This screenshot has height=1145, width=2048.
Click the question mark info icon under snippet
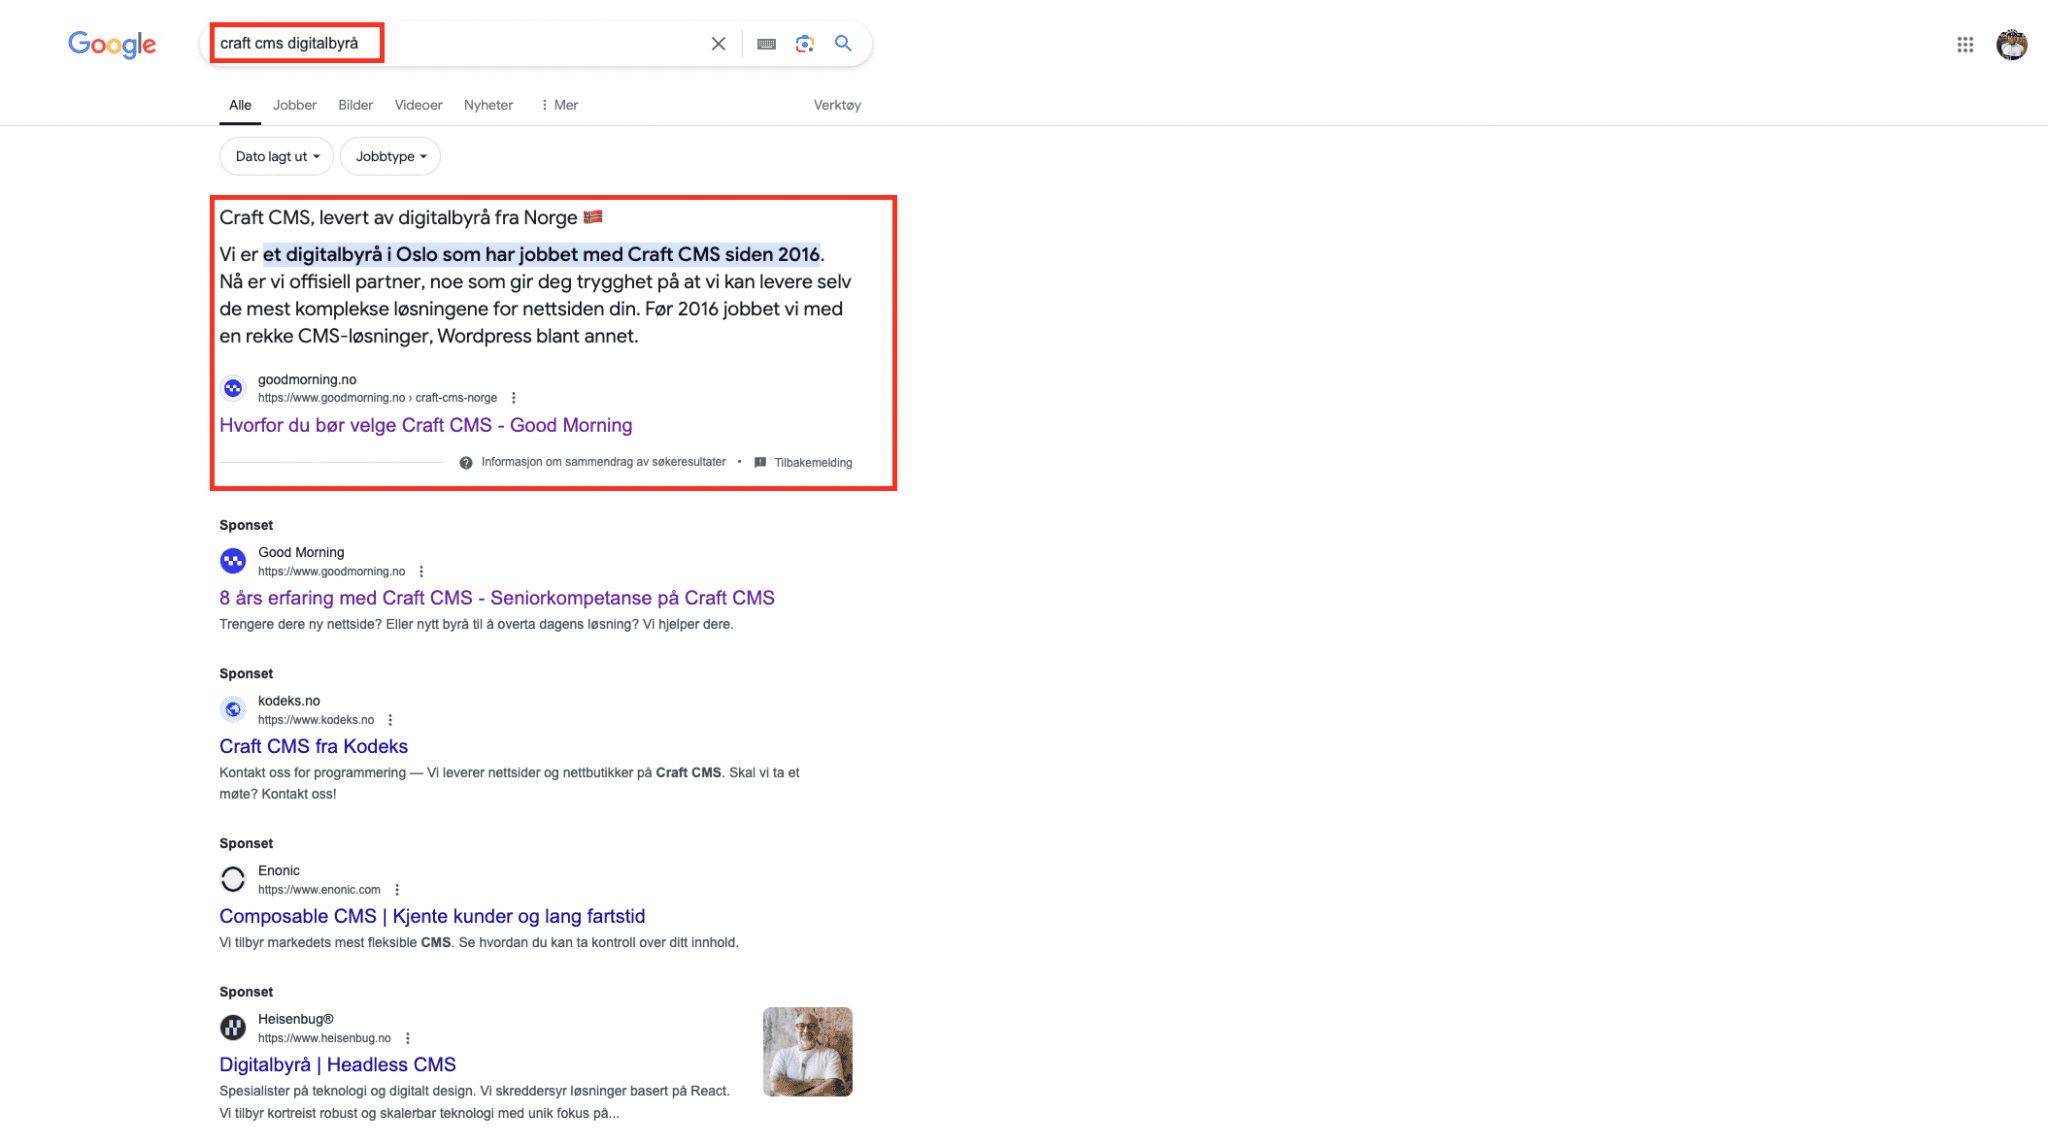coord(466,463)
